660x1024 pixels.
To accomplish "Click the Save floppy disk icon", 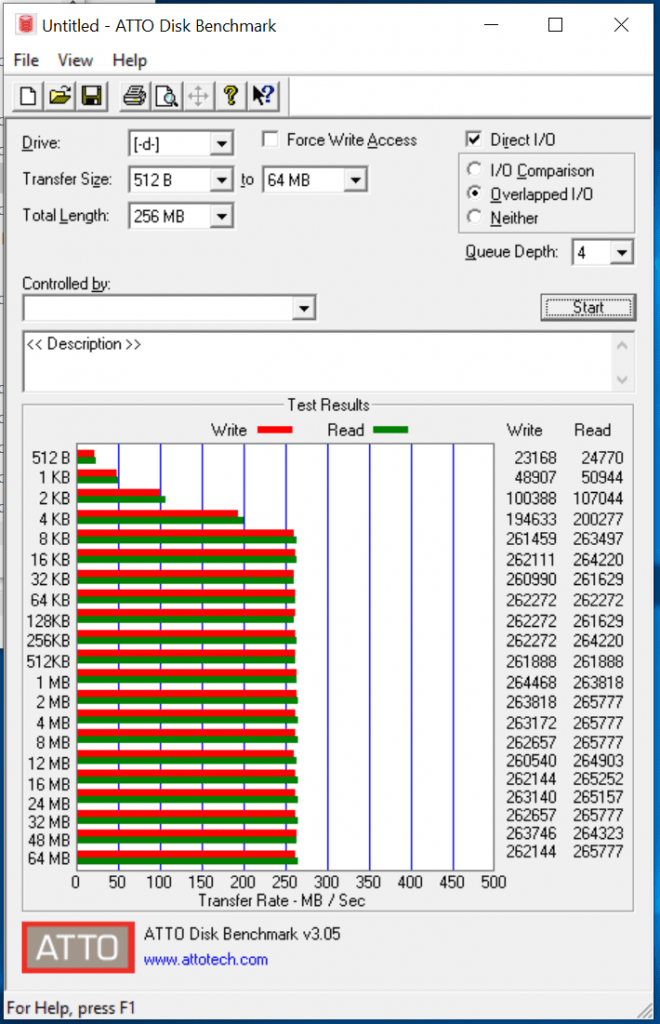I will 91,96.
